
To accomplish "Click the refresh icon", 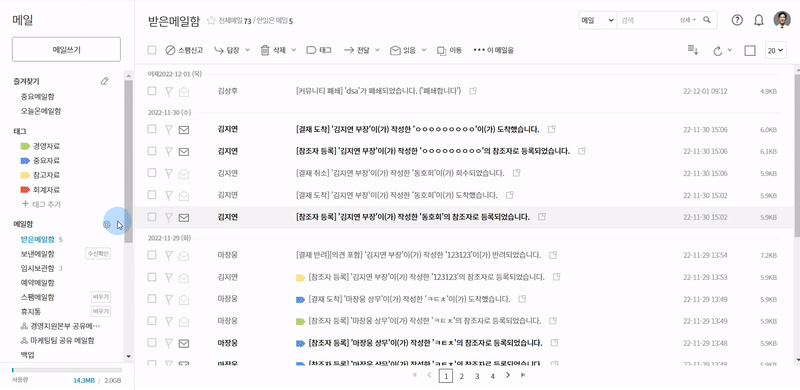I will click(x=718, y=51).
